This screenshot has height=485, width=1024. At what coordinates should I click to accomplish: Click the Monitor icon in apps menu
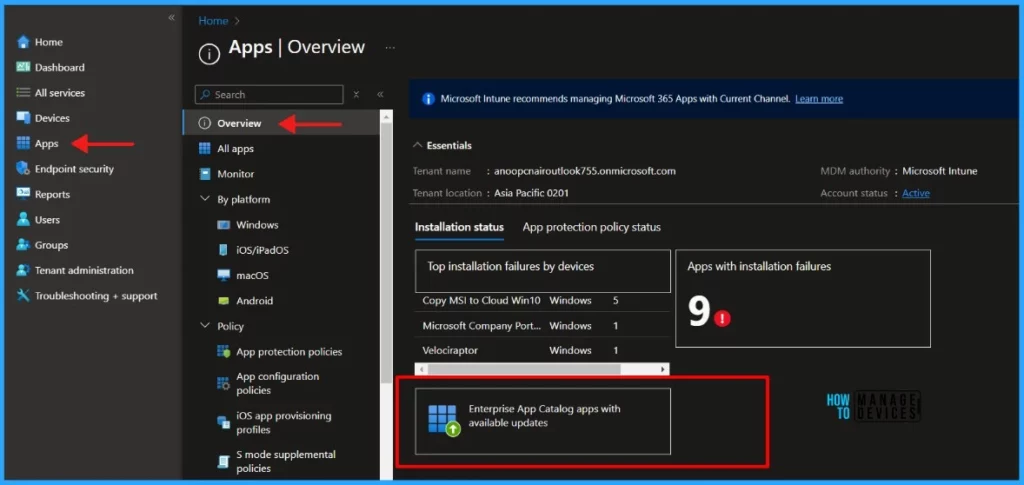pos(204,174)
